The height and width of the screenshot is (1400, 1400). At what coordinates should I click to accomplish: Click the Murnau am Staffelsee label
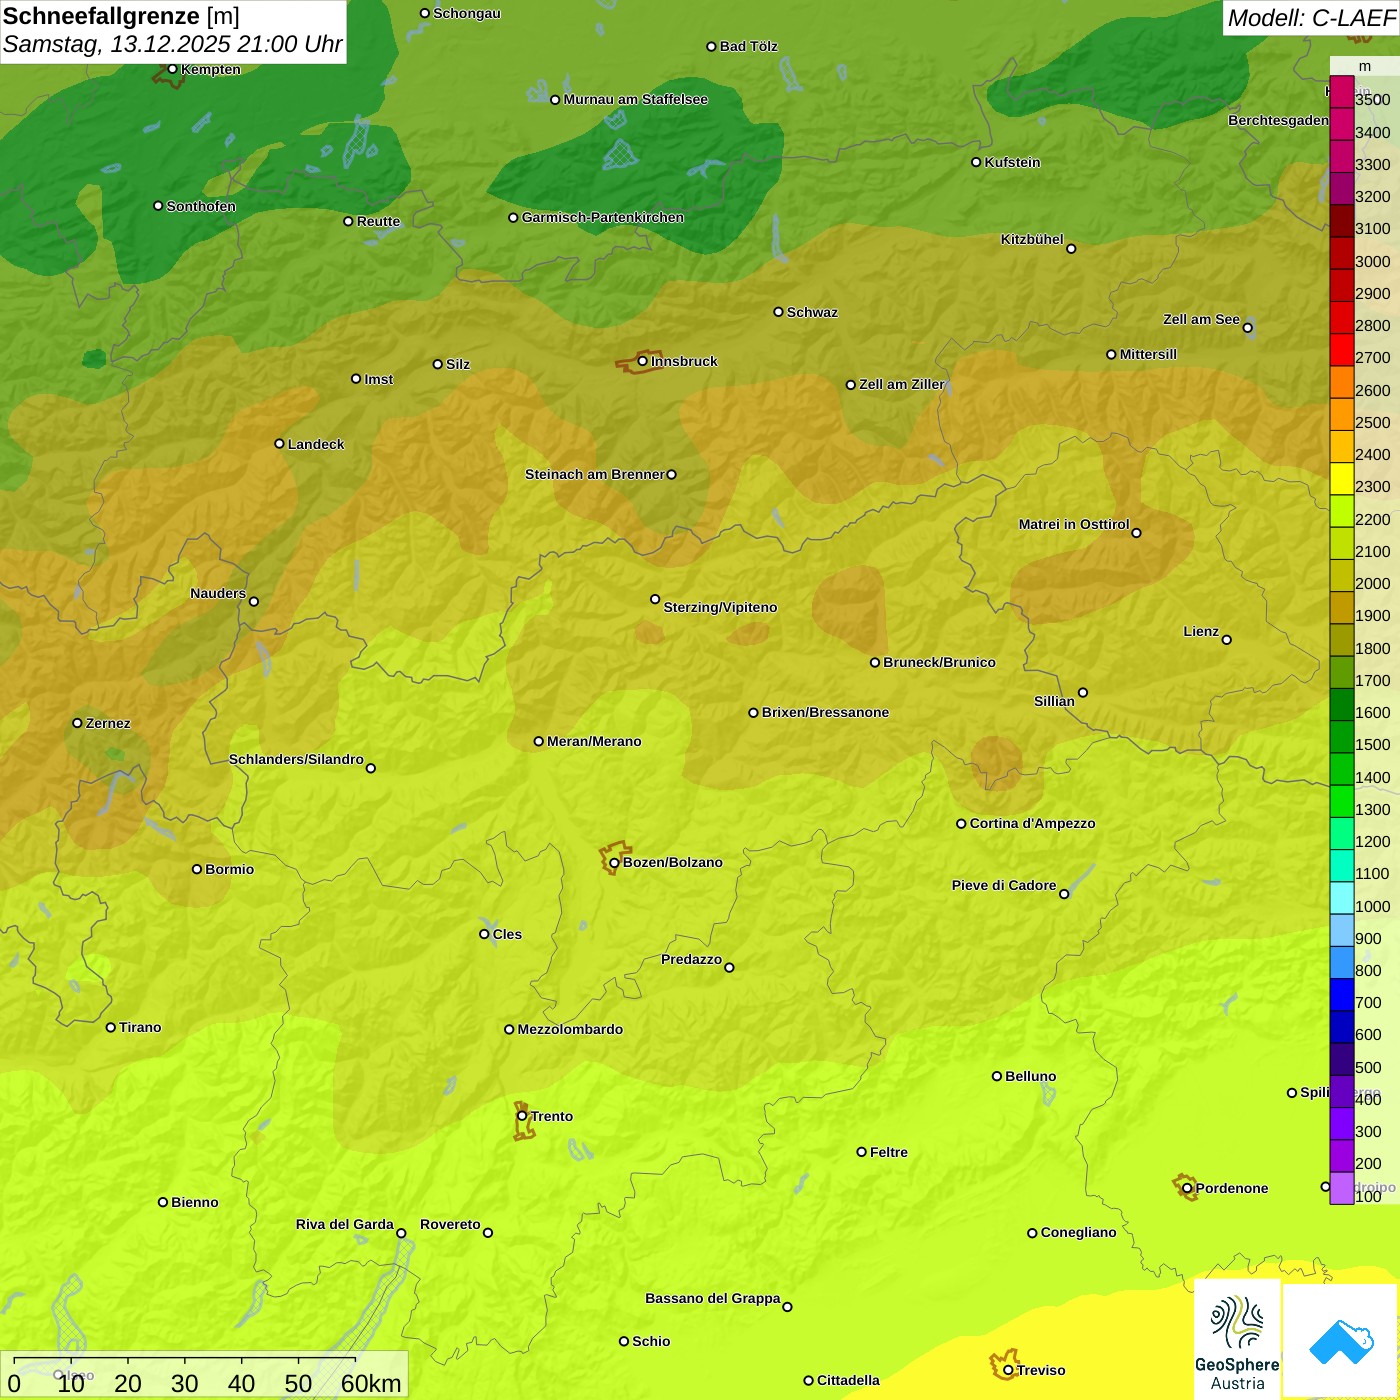click(x=635, y=99)
